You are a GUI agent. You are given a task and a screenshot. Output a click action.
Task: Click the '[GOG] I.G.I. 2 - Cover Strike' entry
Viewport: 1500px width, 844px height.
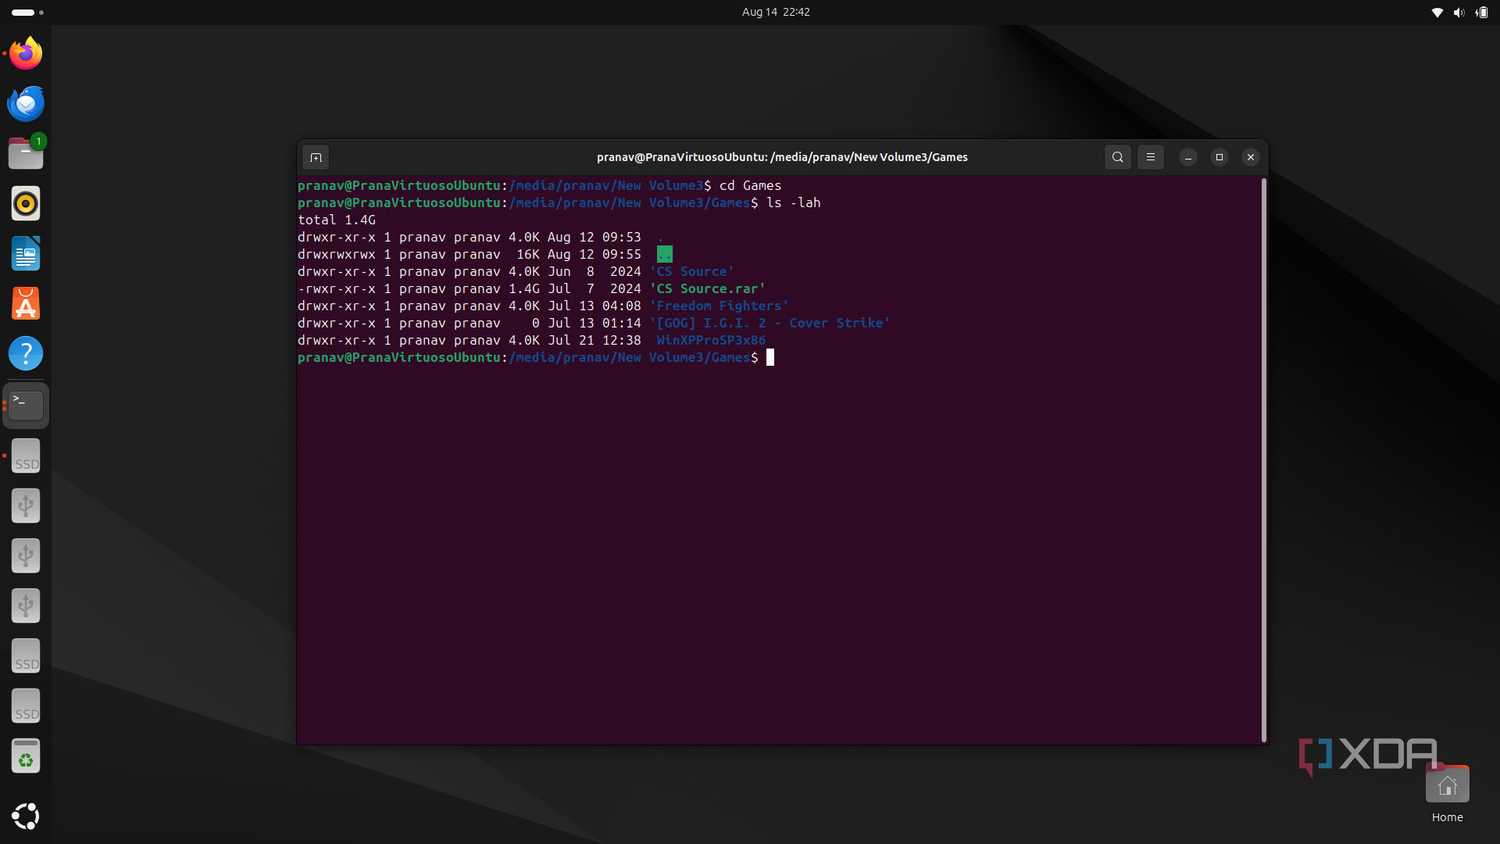pos(769,323)
